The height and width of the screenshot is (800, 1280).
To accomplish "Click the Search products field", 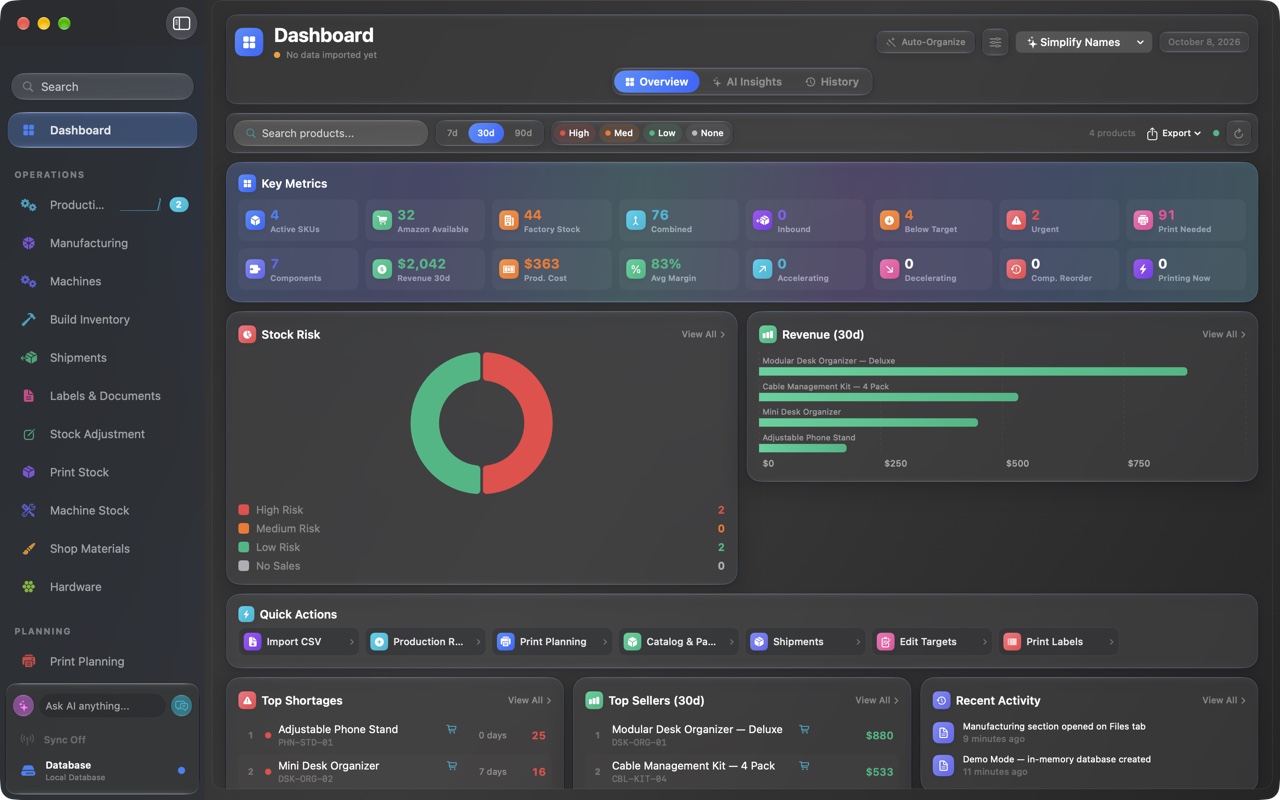I will 331,133.
